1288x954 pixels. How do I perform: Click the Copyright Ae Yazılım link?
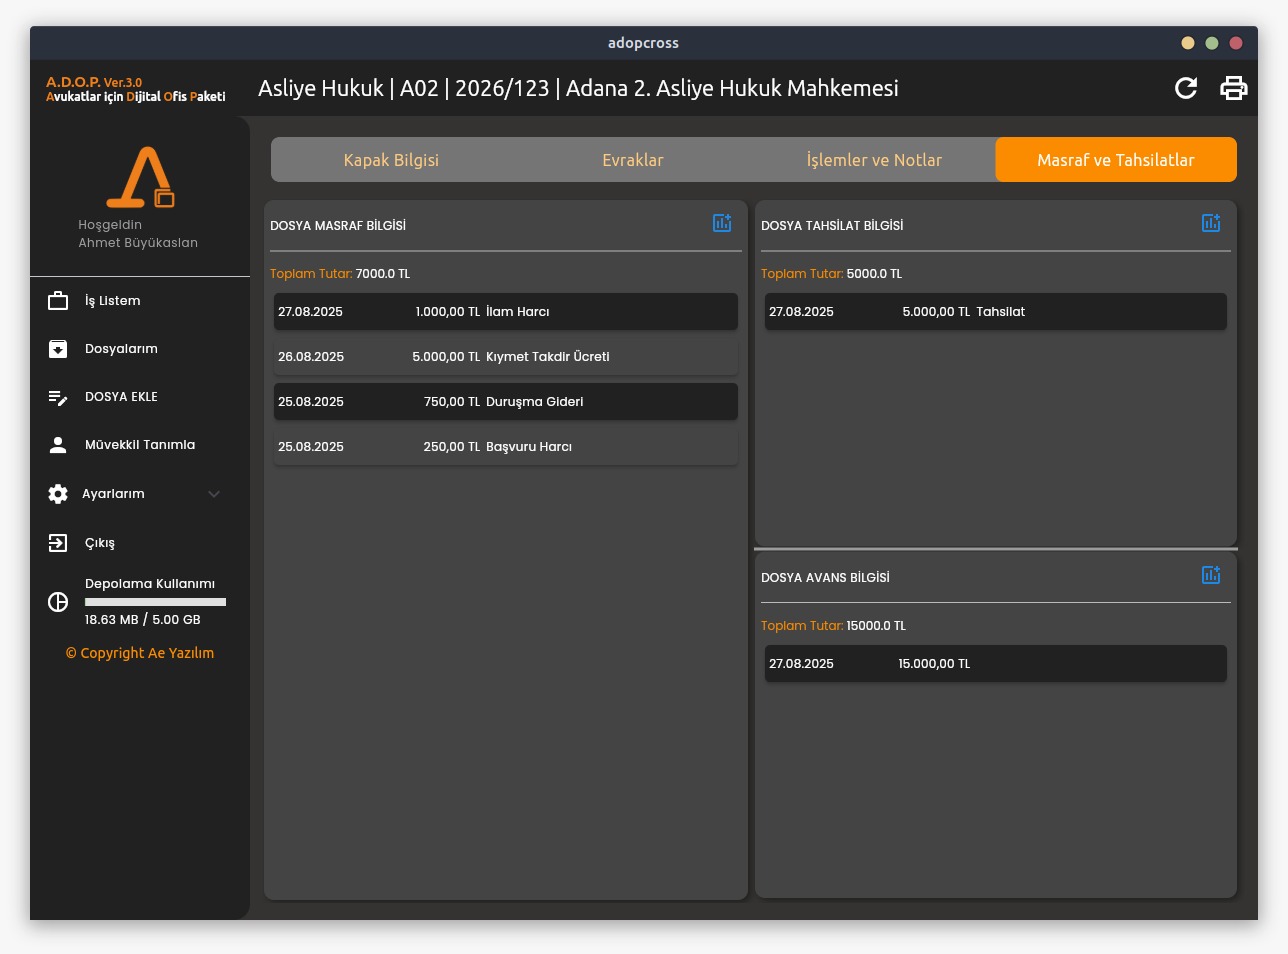[140, 653]
